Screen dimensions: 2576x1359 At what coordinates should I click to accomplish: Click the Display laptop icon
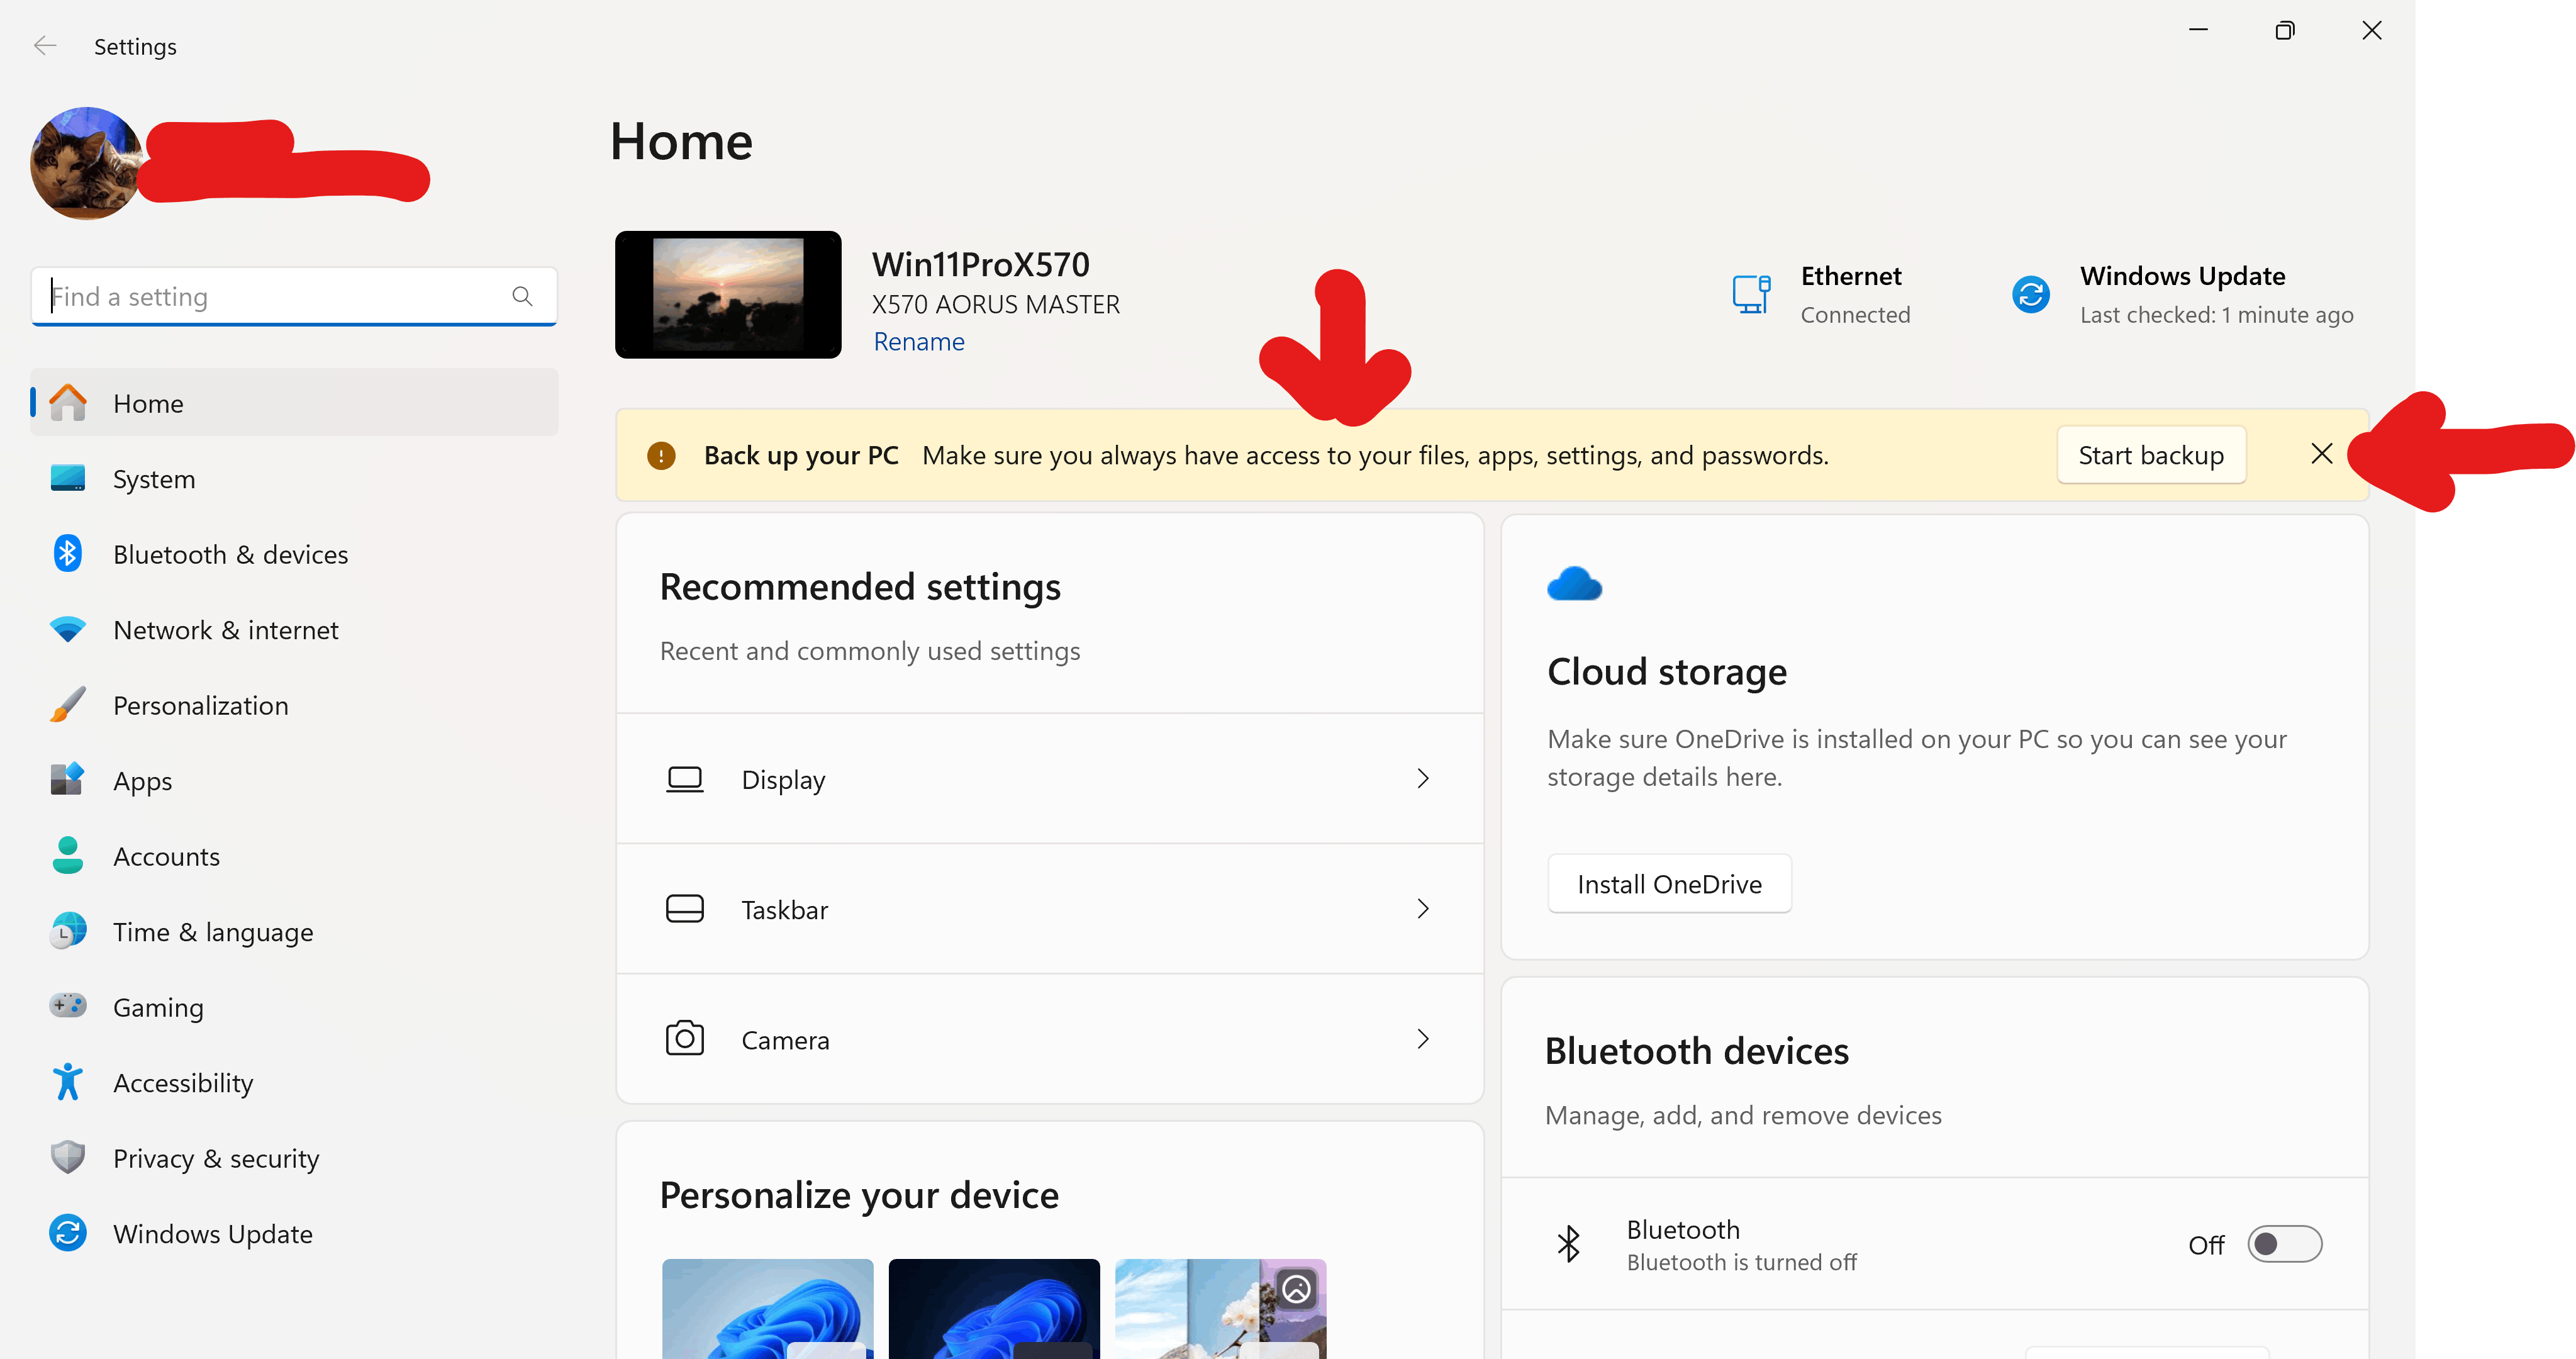click(685, 779)
